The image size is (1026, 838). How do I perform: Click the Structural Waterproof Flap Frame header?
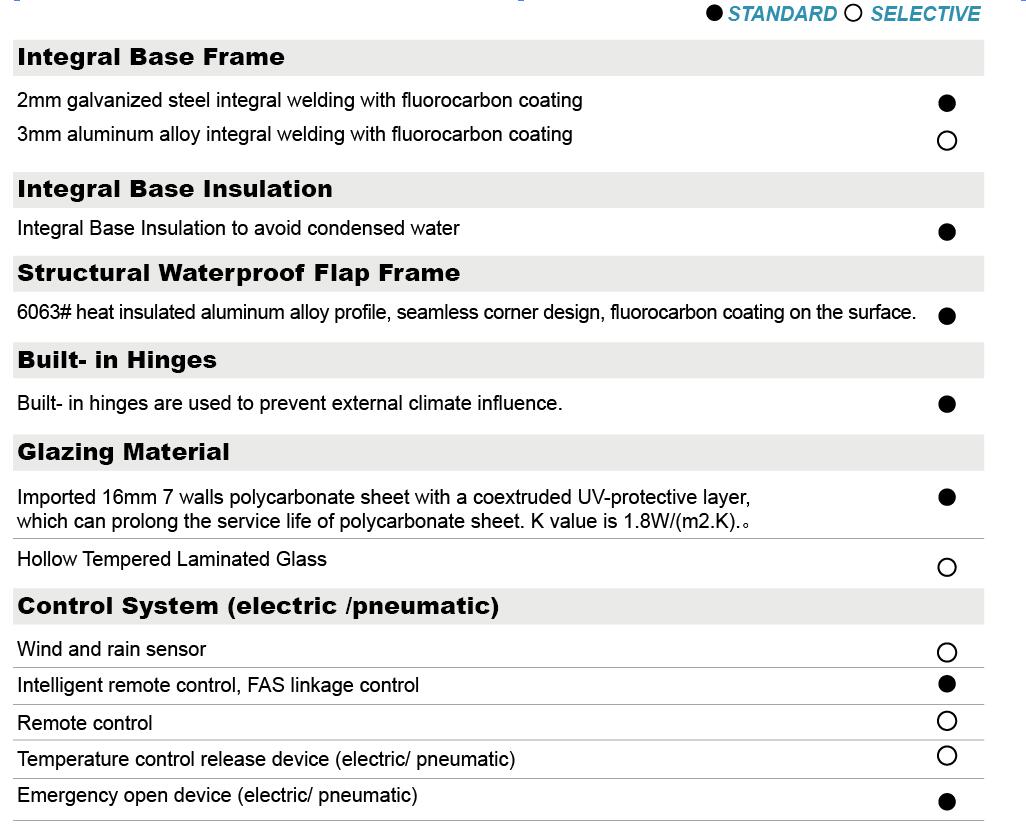(239, 273)
